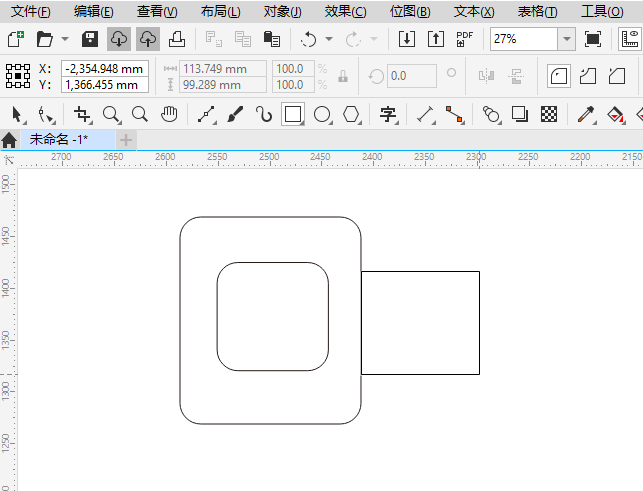
Task: Select the scalloped corner style
Action: [588, 76]
